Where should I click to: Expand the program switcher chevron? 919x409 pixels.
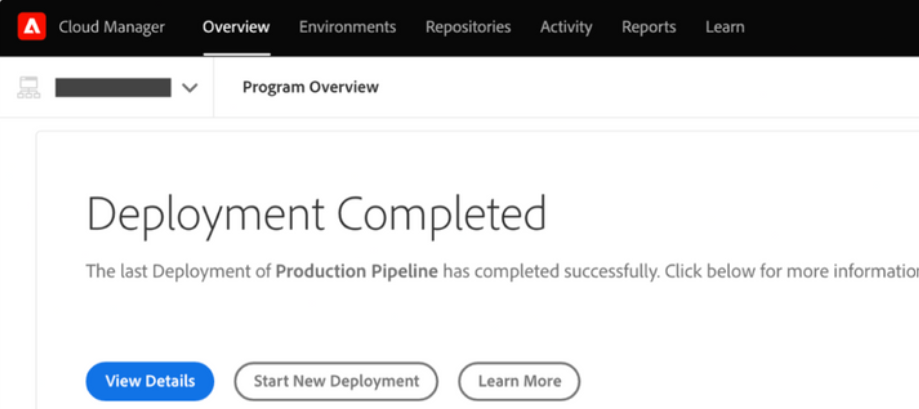point(190,88)
